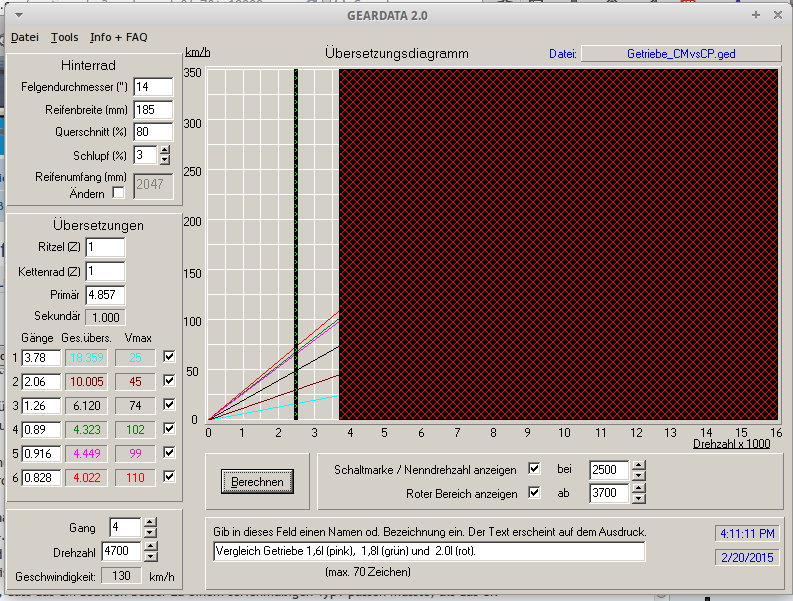Open the Tools menu
Screen dimensions: 793x601
(64, 37)
